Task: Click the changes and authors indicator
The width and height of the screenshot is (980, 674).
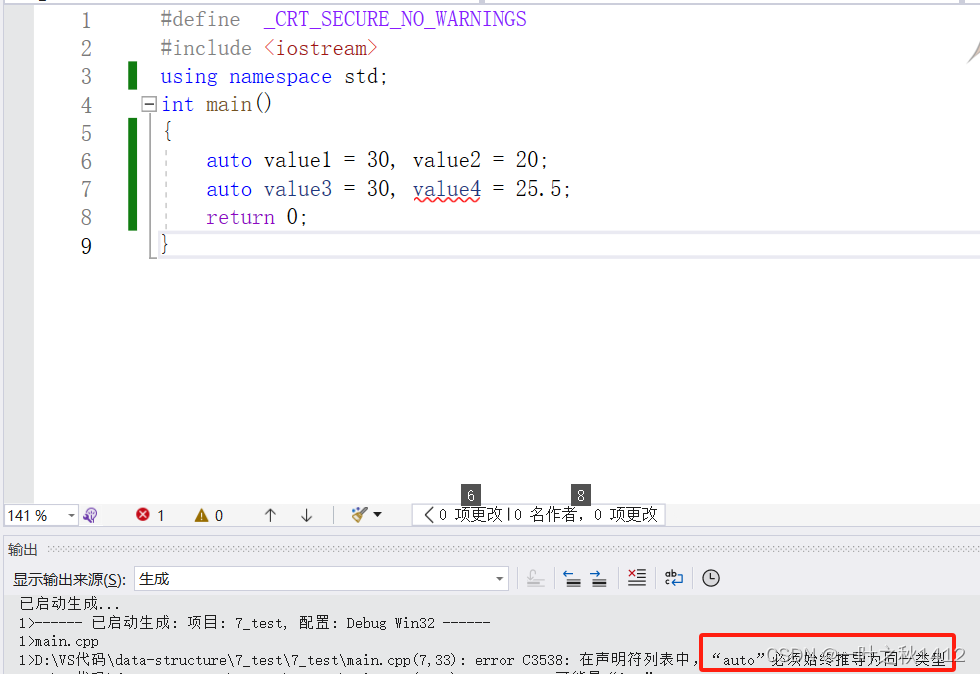Action: (539, 515)
